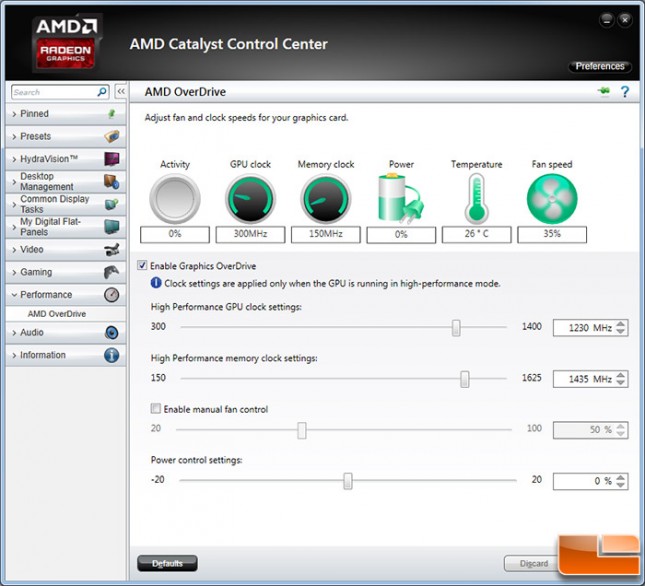Disable the Enable Graphics OverDrive checkbox

[142, 265]
